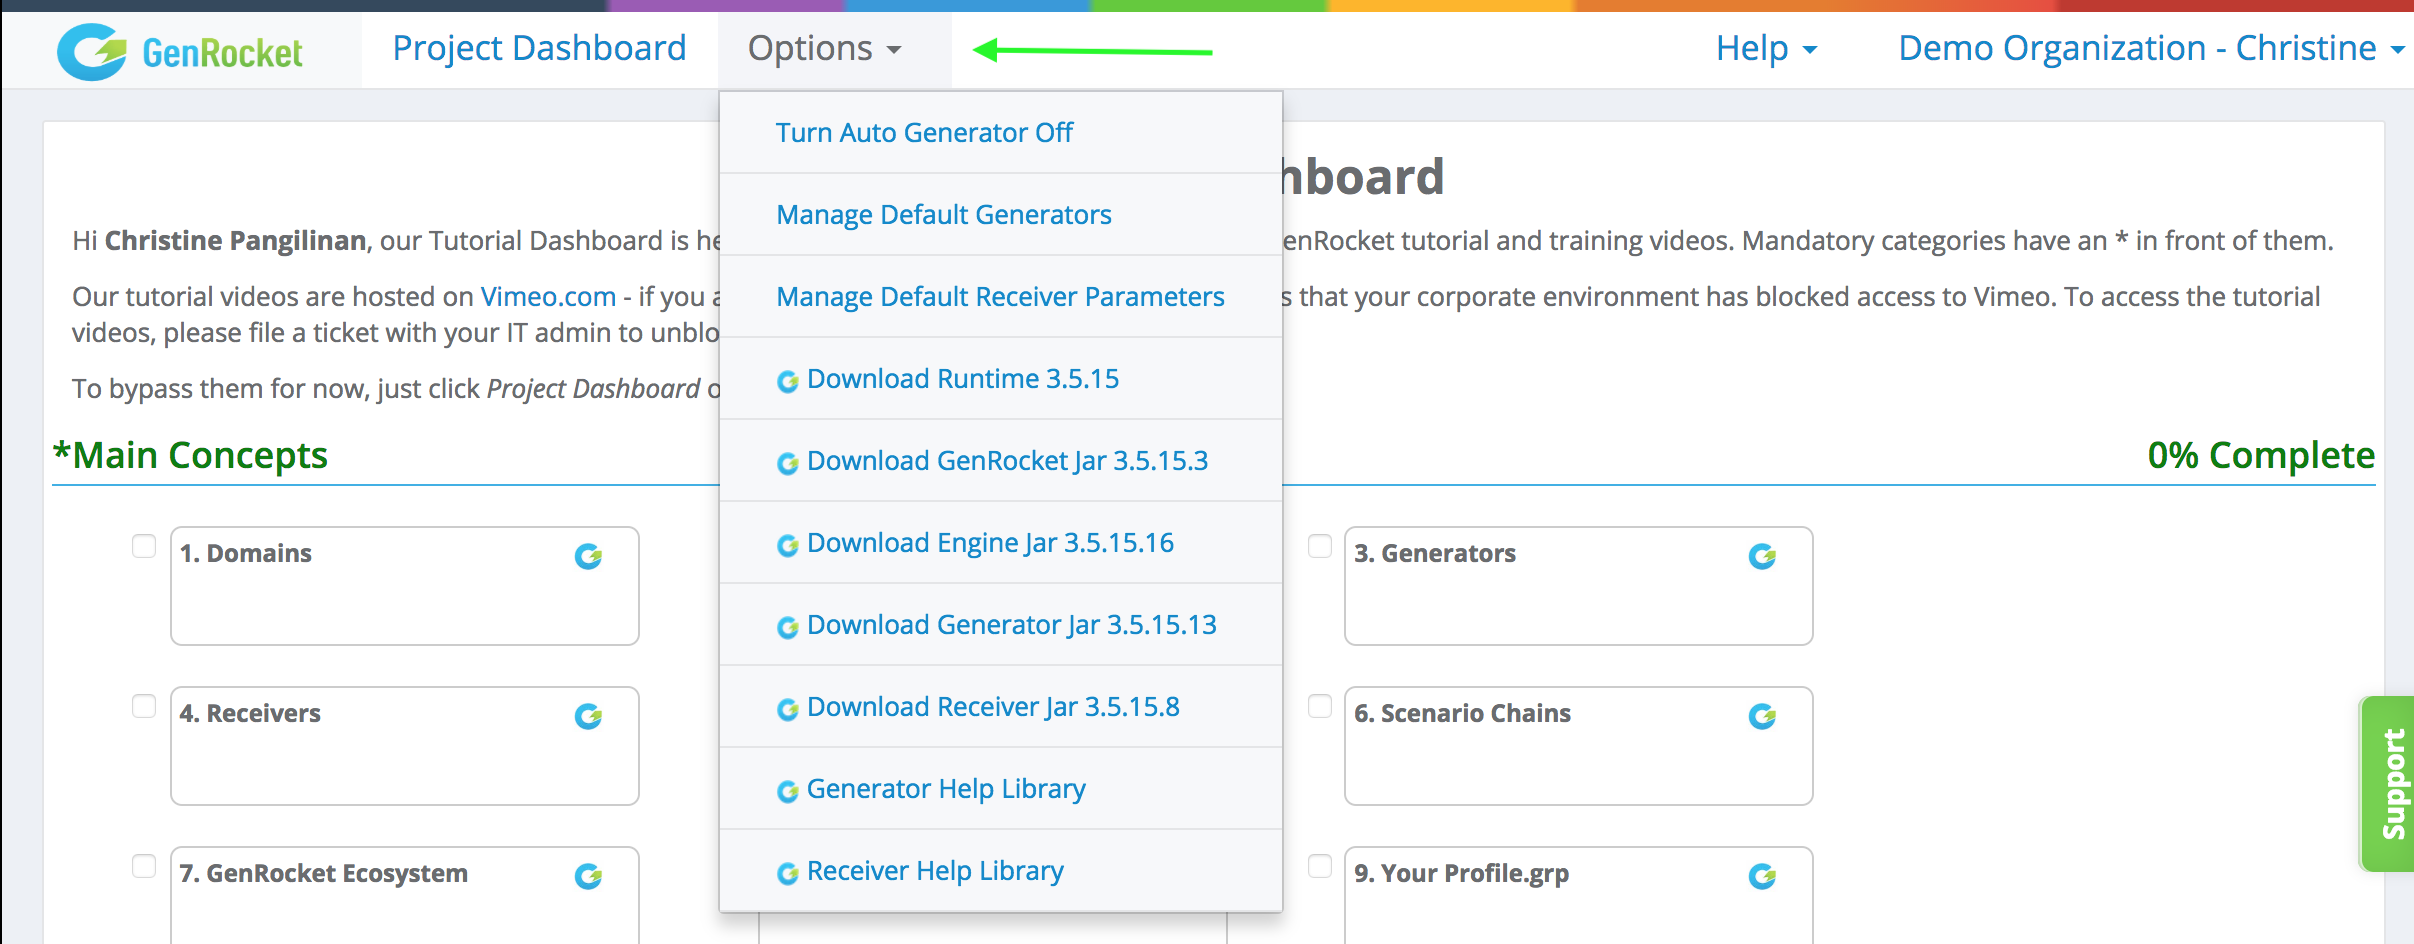
Task: Click the icon beside Receiver Help Library
Action: (x=788, y=873)
